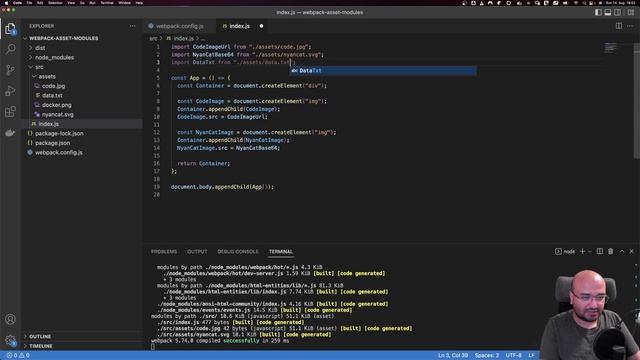Viewport: 640px width, 360px height.
Task: Switch to the OUTPUT panel tab
Action: [197, 251]
